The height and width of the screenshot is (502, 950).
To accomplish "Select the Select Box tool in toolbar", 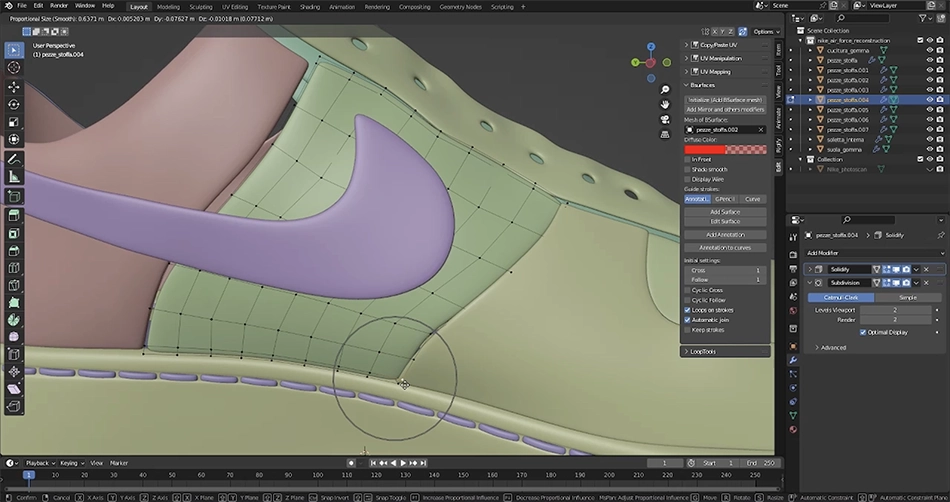I will pos(14,50).
